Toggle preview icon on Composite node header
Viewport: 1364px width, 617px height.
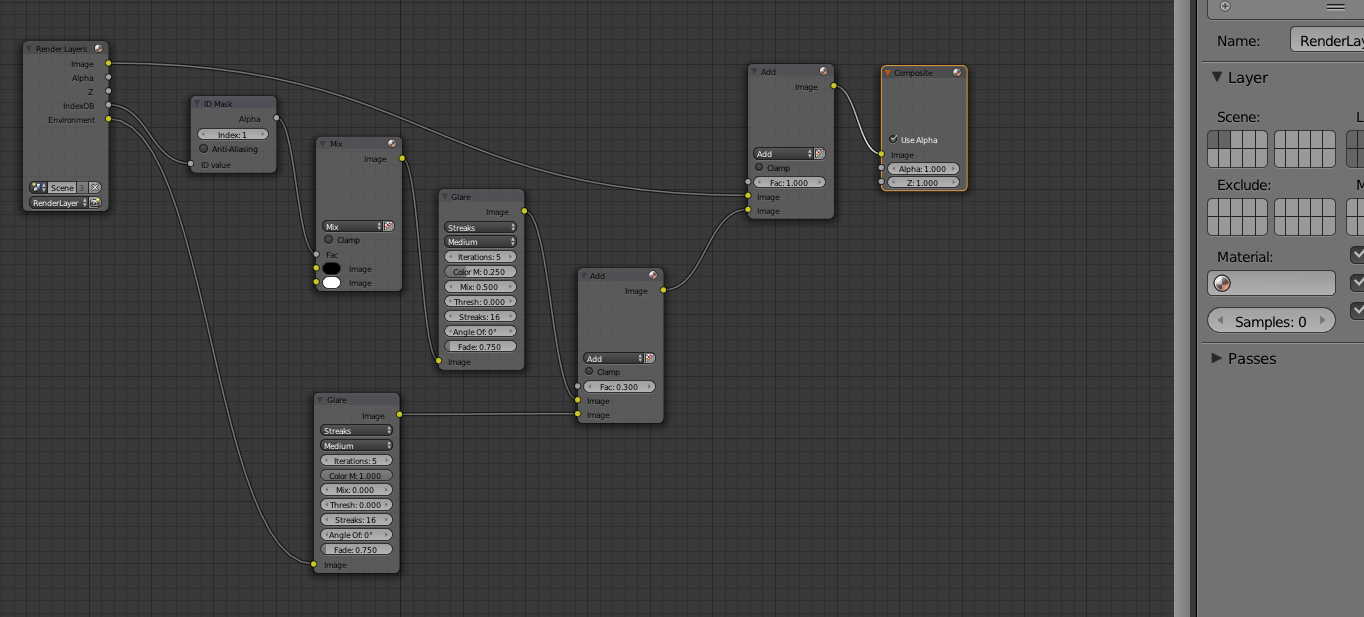click(x=957, y=73)
